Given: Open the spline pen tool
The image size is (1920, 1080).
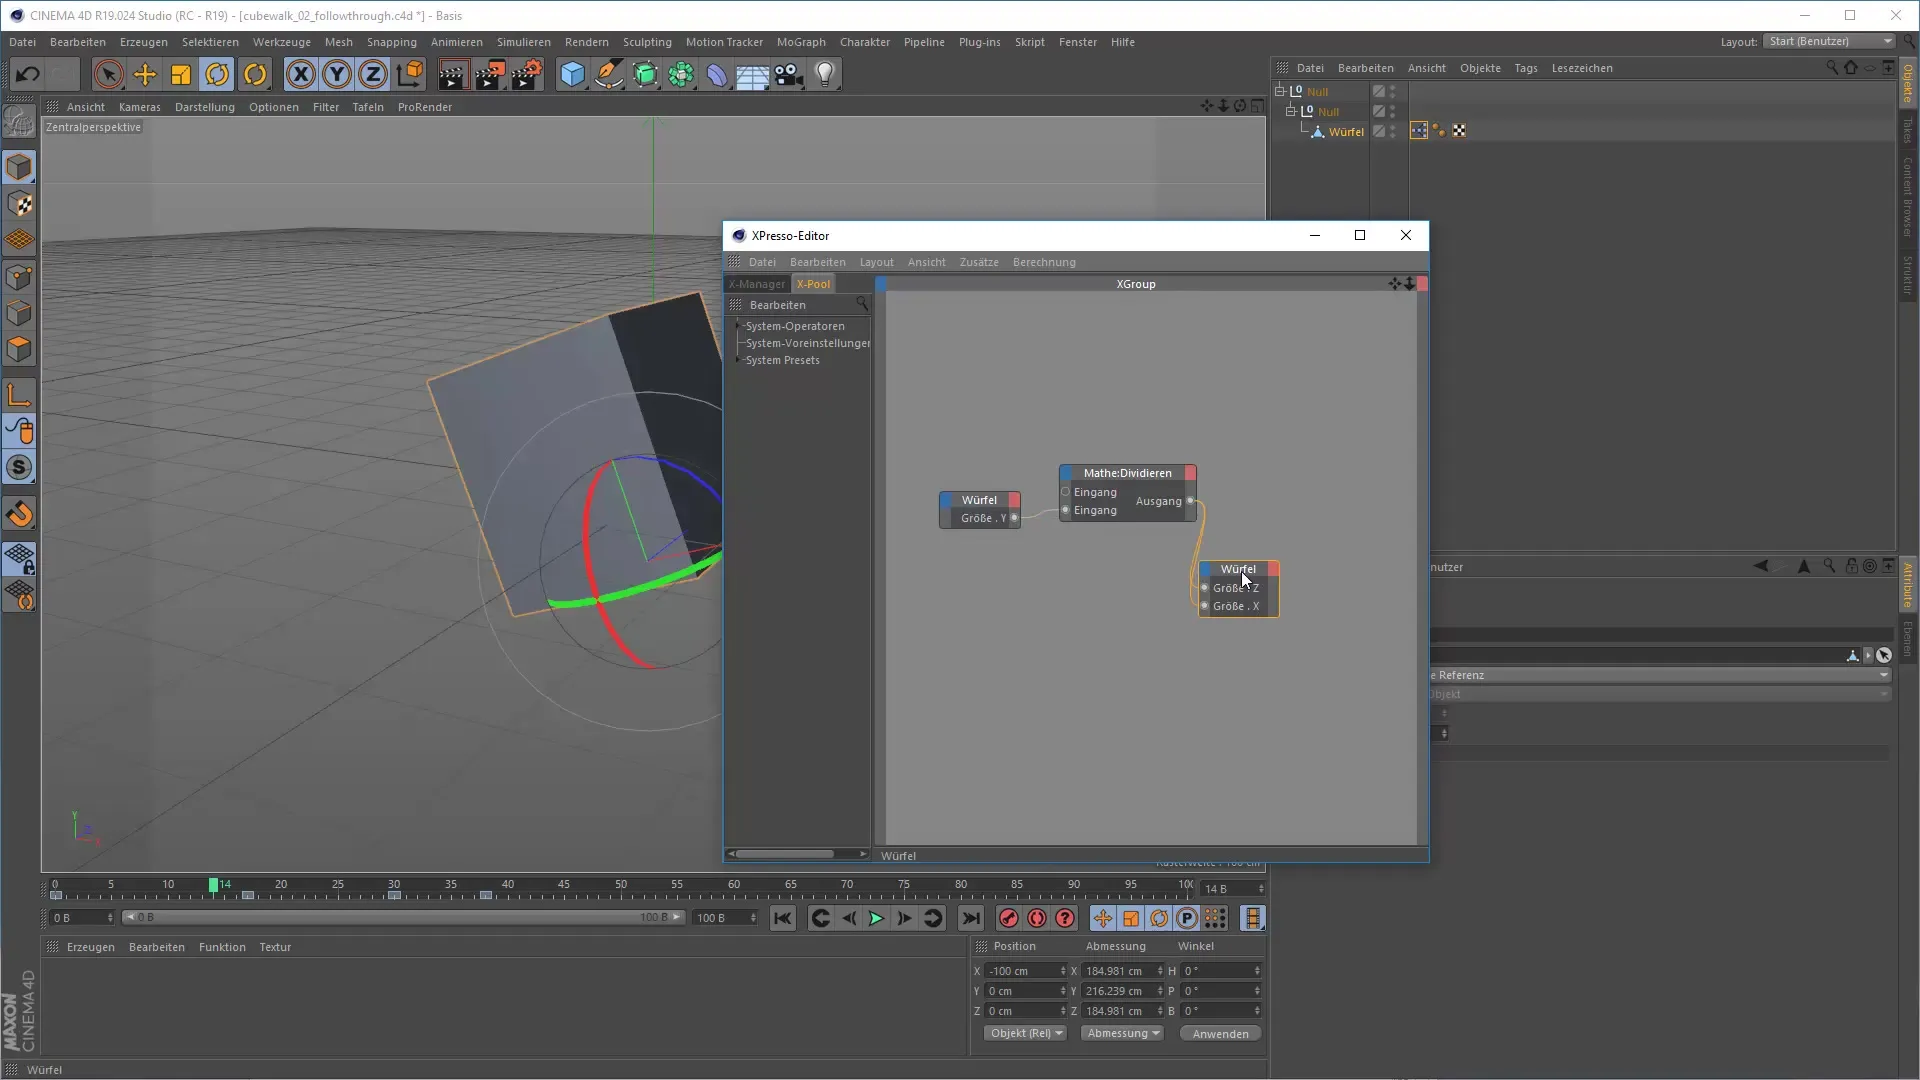Looking at the screenshot, I should click(x=608, y=74).
